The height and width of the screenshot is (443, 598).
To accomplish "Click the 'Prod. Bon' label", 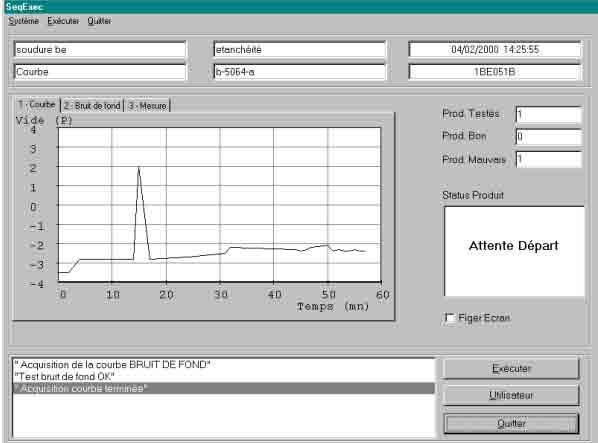I will coord(464,136).
